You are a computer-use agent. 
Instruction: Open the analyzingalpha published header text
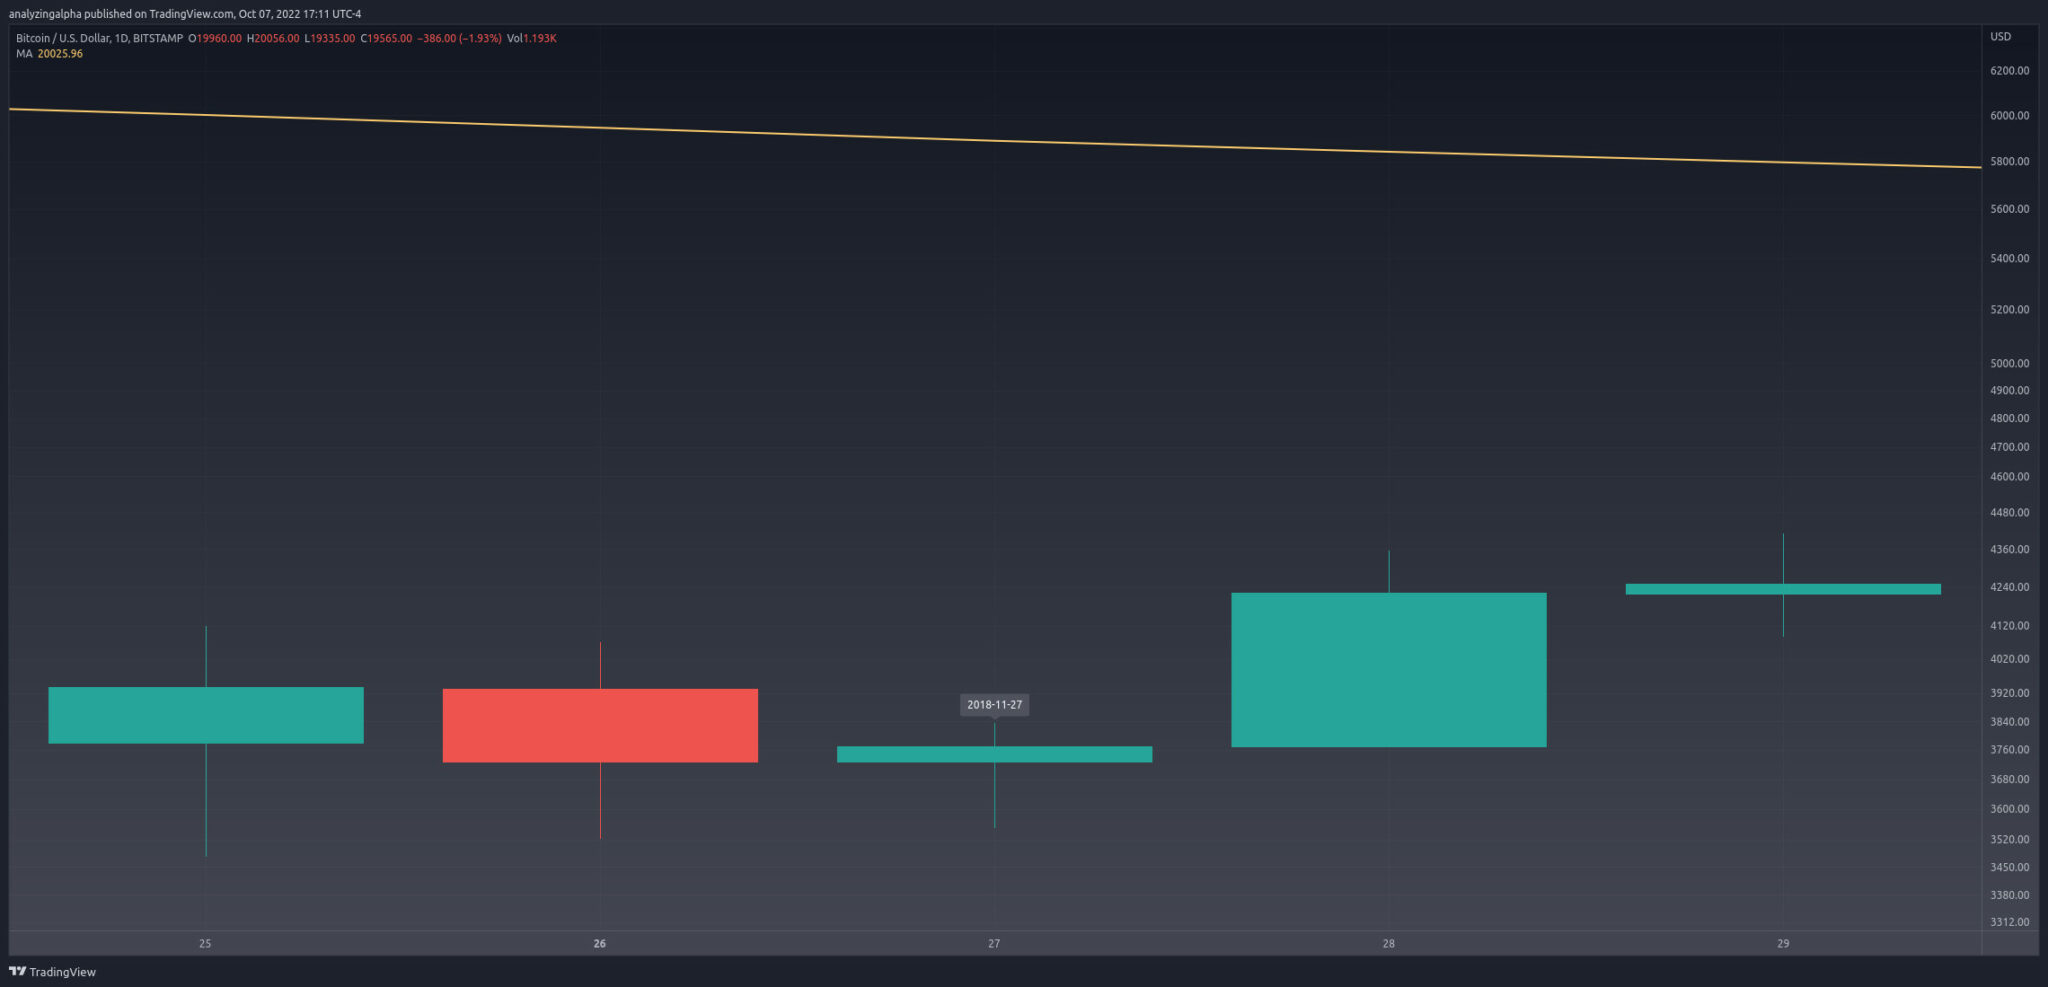(x=185, y=14)
